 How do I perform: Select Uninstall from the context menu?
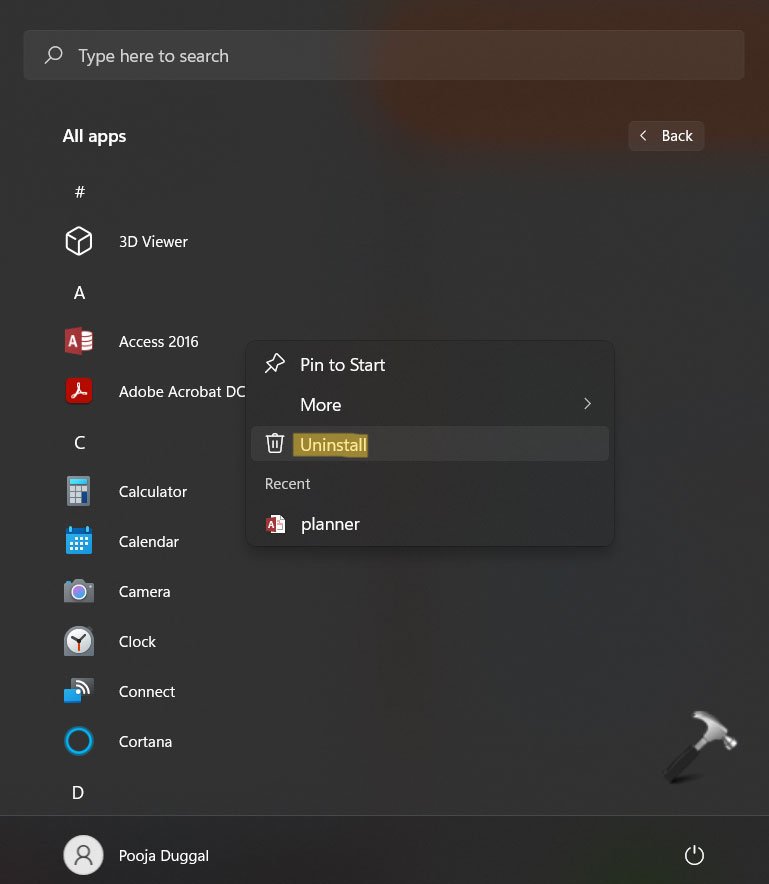pyautogui.click(x=333, y=445)
